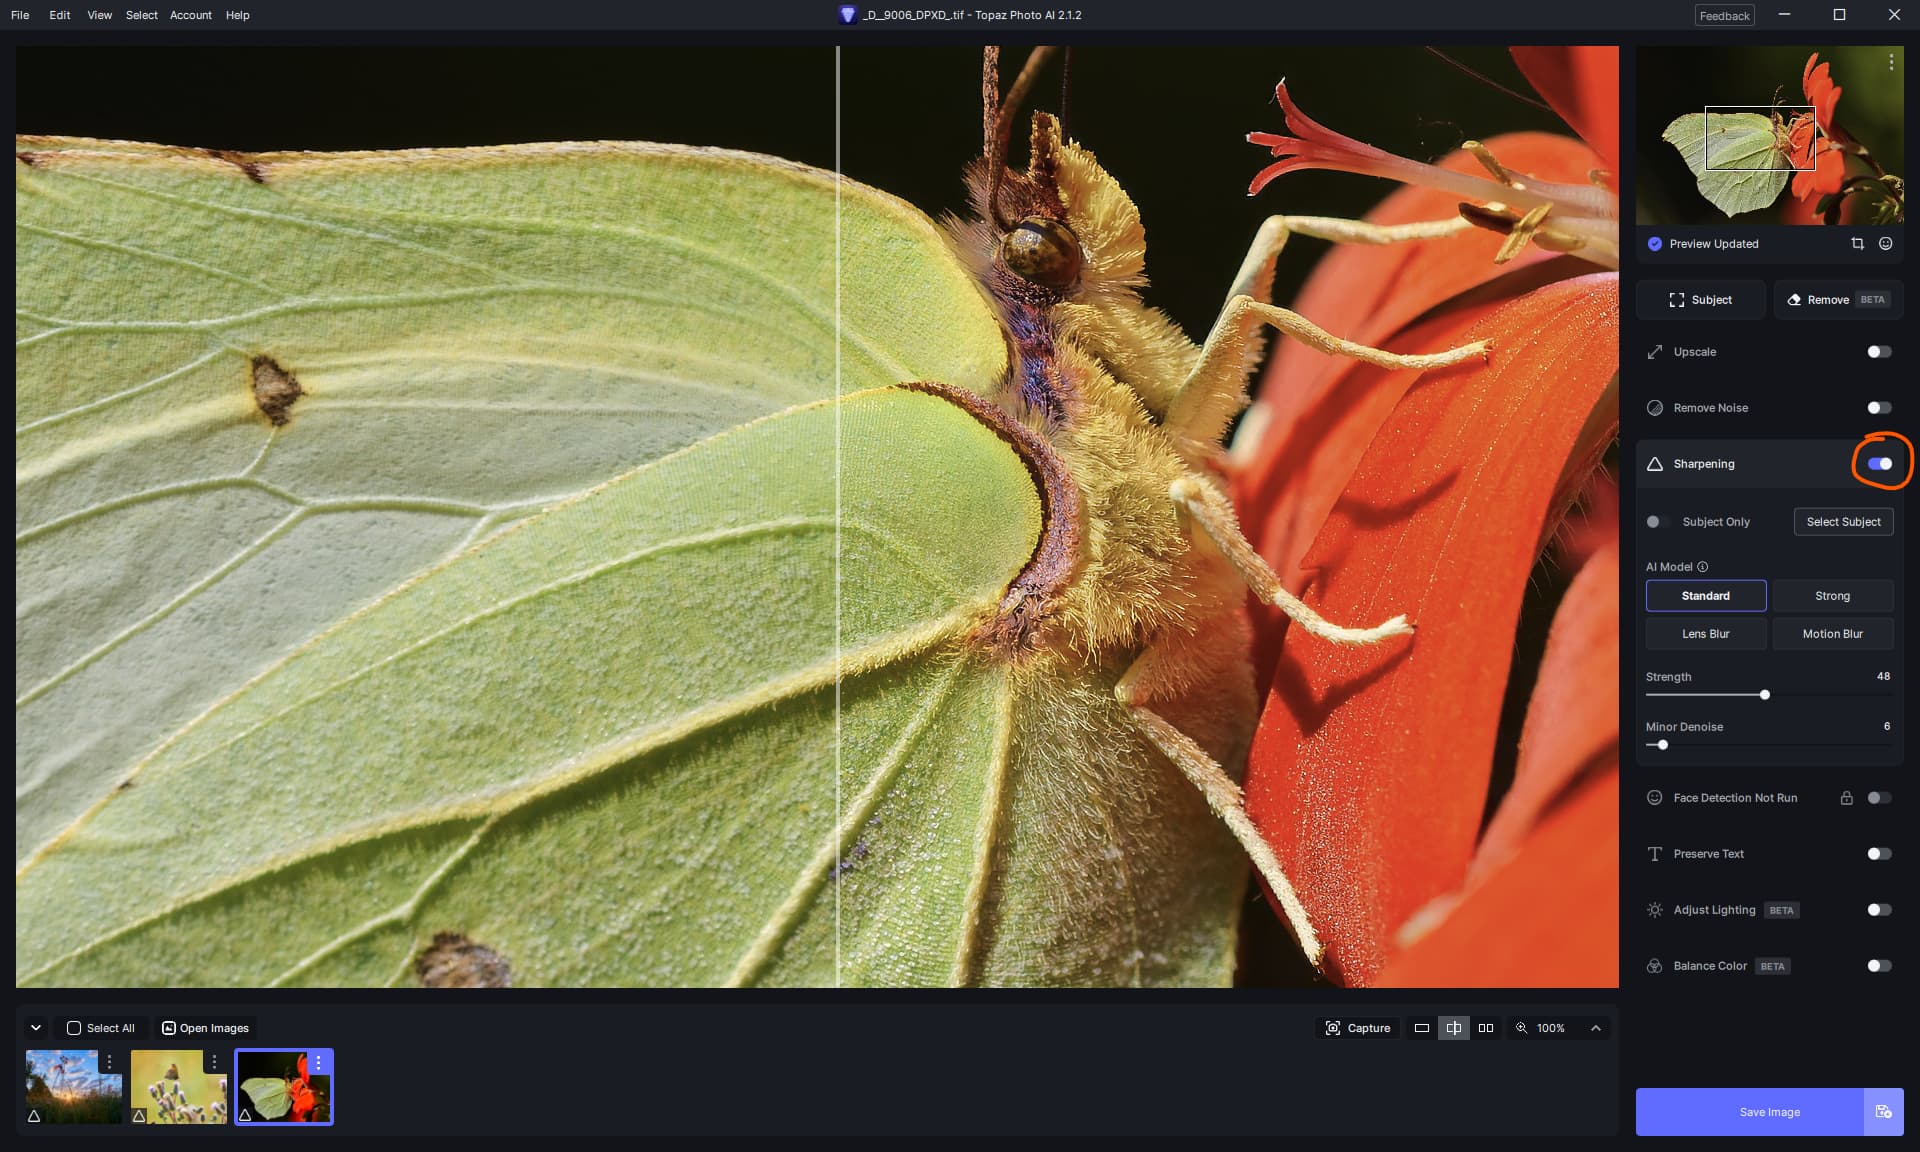Click the AI Model info icon
Image resolution: width=1920 pixels, height=1152 pixels.
click(x=1702, y=567)
